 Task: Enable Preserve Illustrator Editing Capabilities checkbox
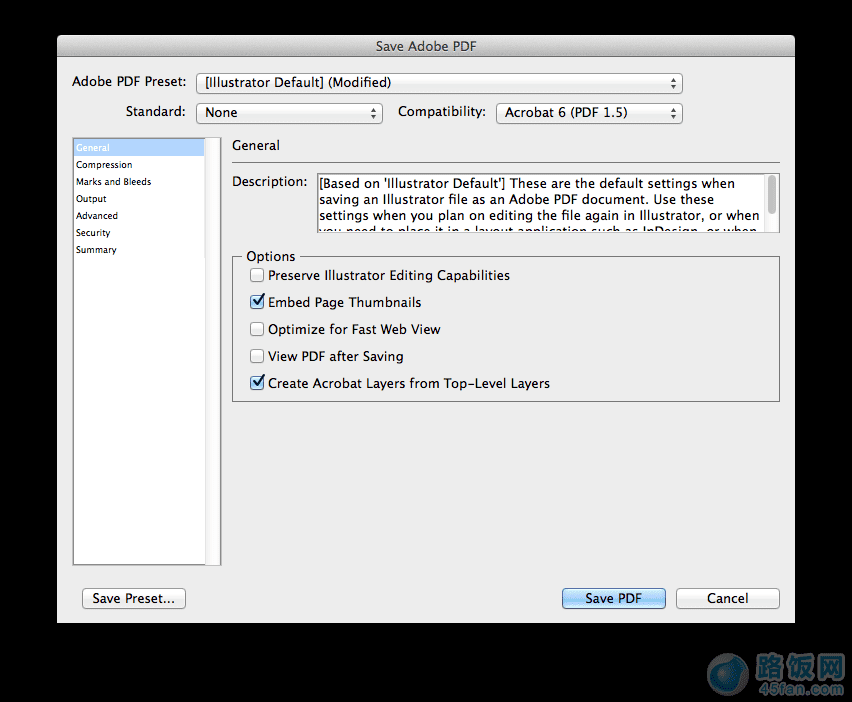(x=257, y=275)
